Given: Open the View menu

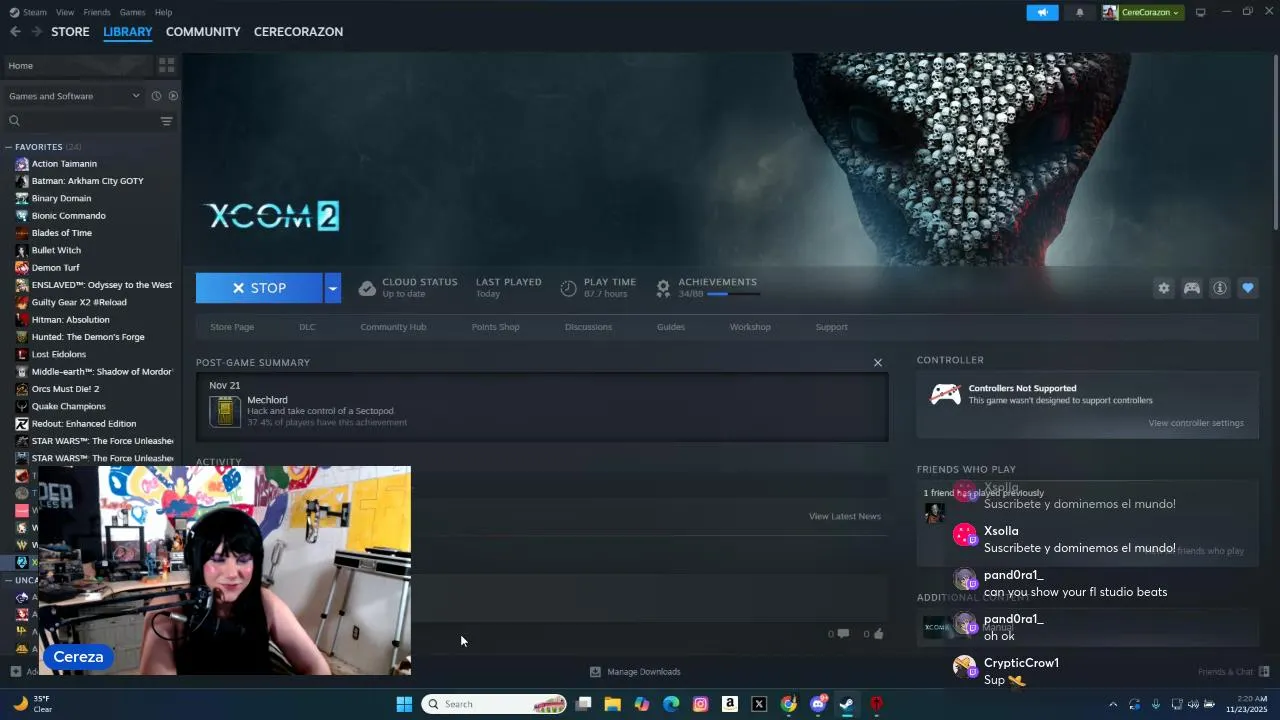Looking at the screenshot, I should click(65, 12).
